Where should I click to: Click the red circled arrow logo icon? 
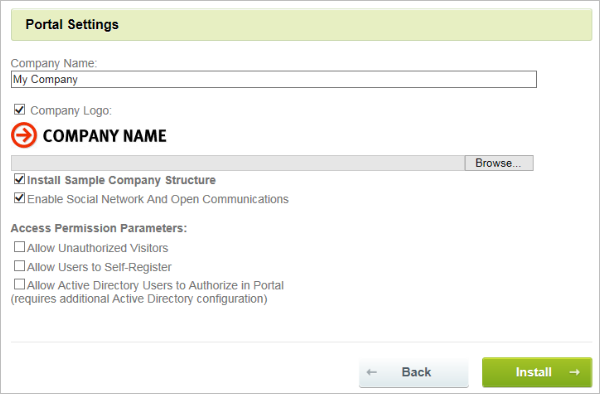coord(24,135)
